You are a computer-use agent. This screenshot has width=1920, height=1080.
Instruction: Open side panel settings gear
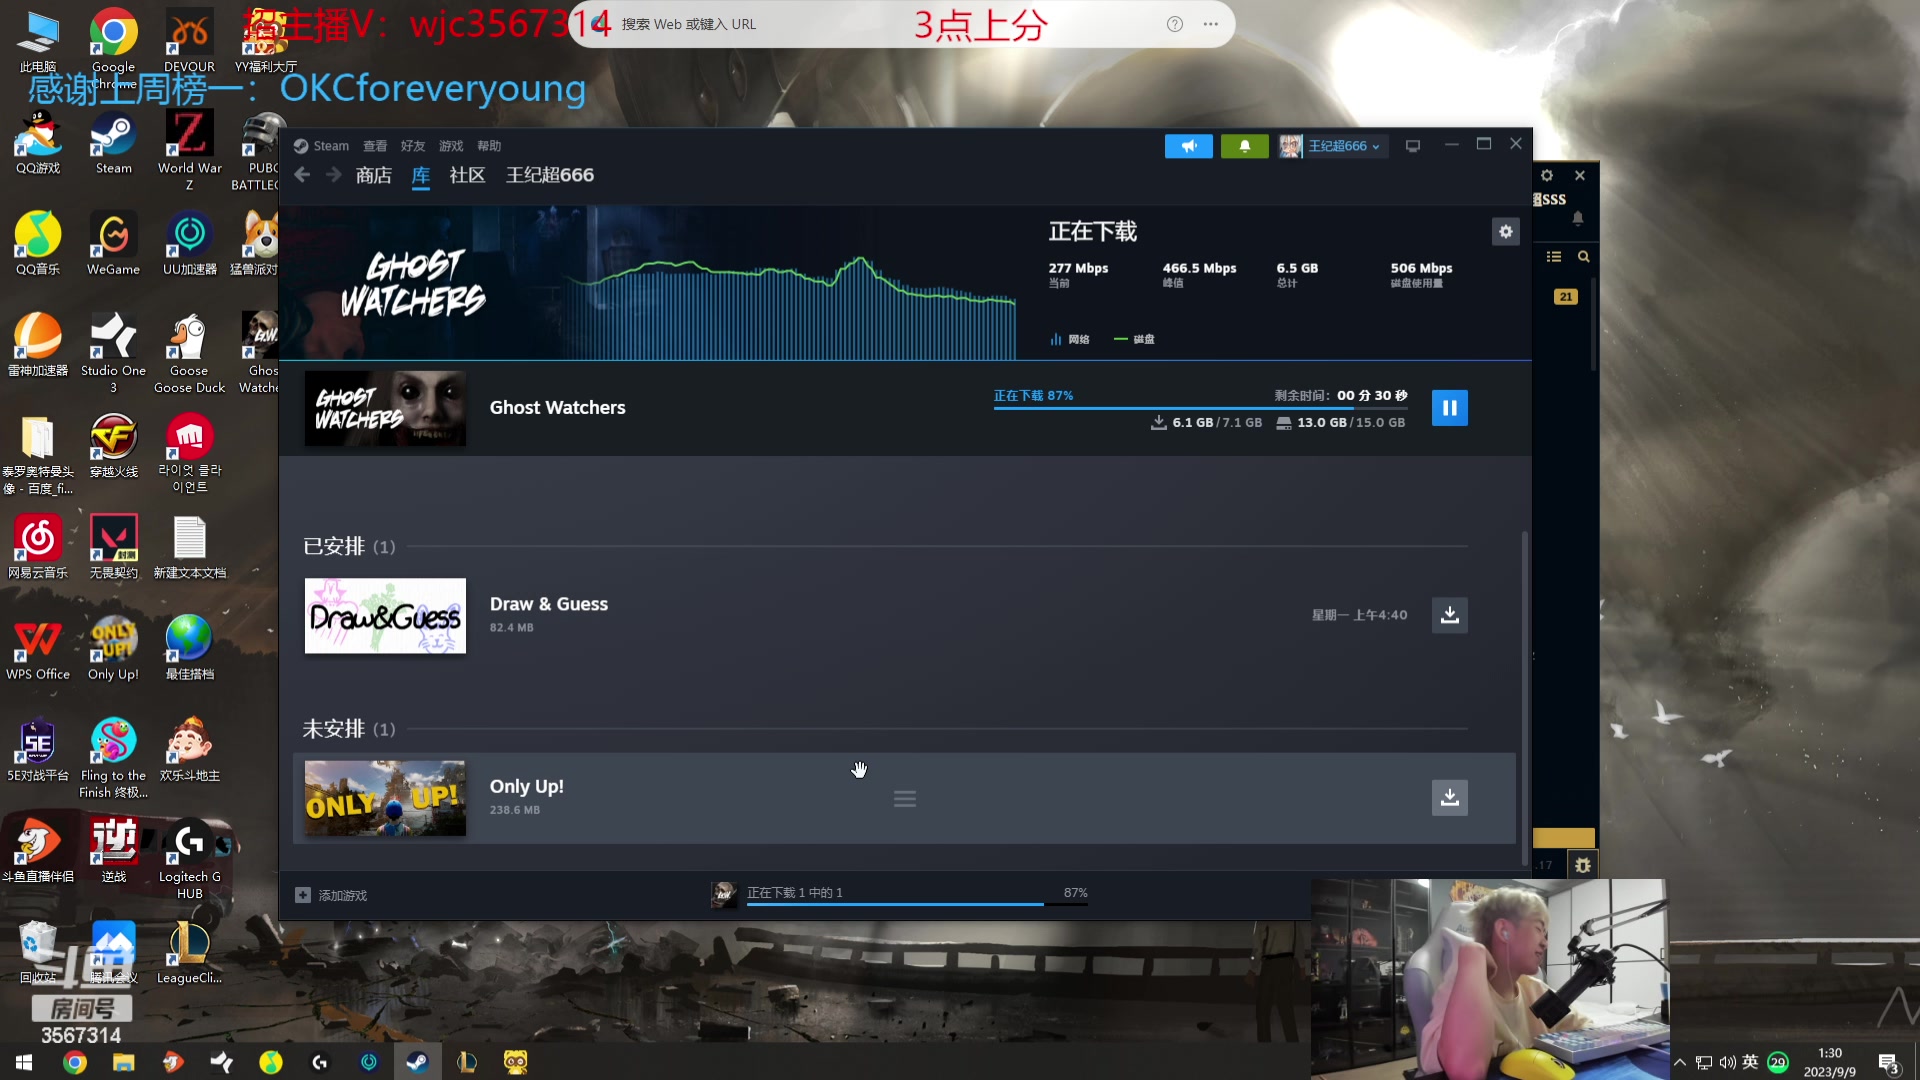tap(1547, 175)
